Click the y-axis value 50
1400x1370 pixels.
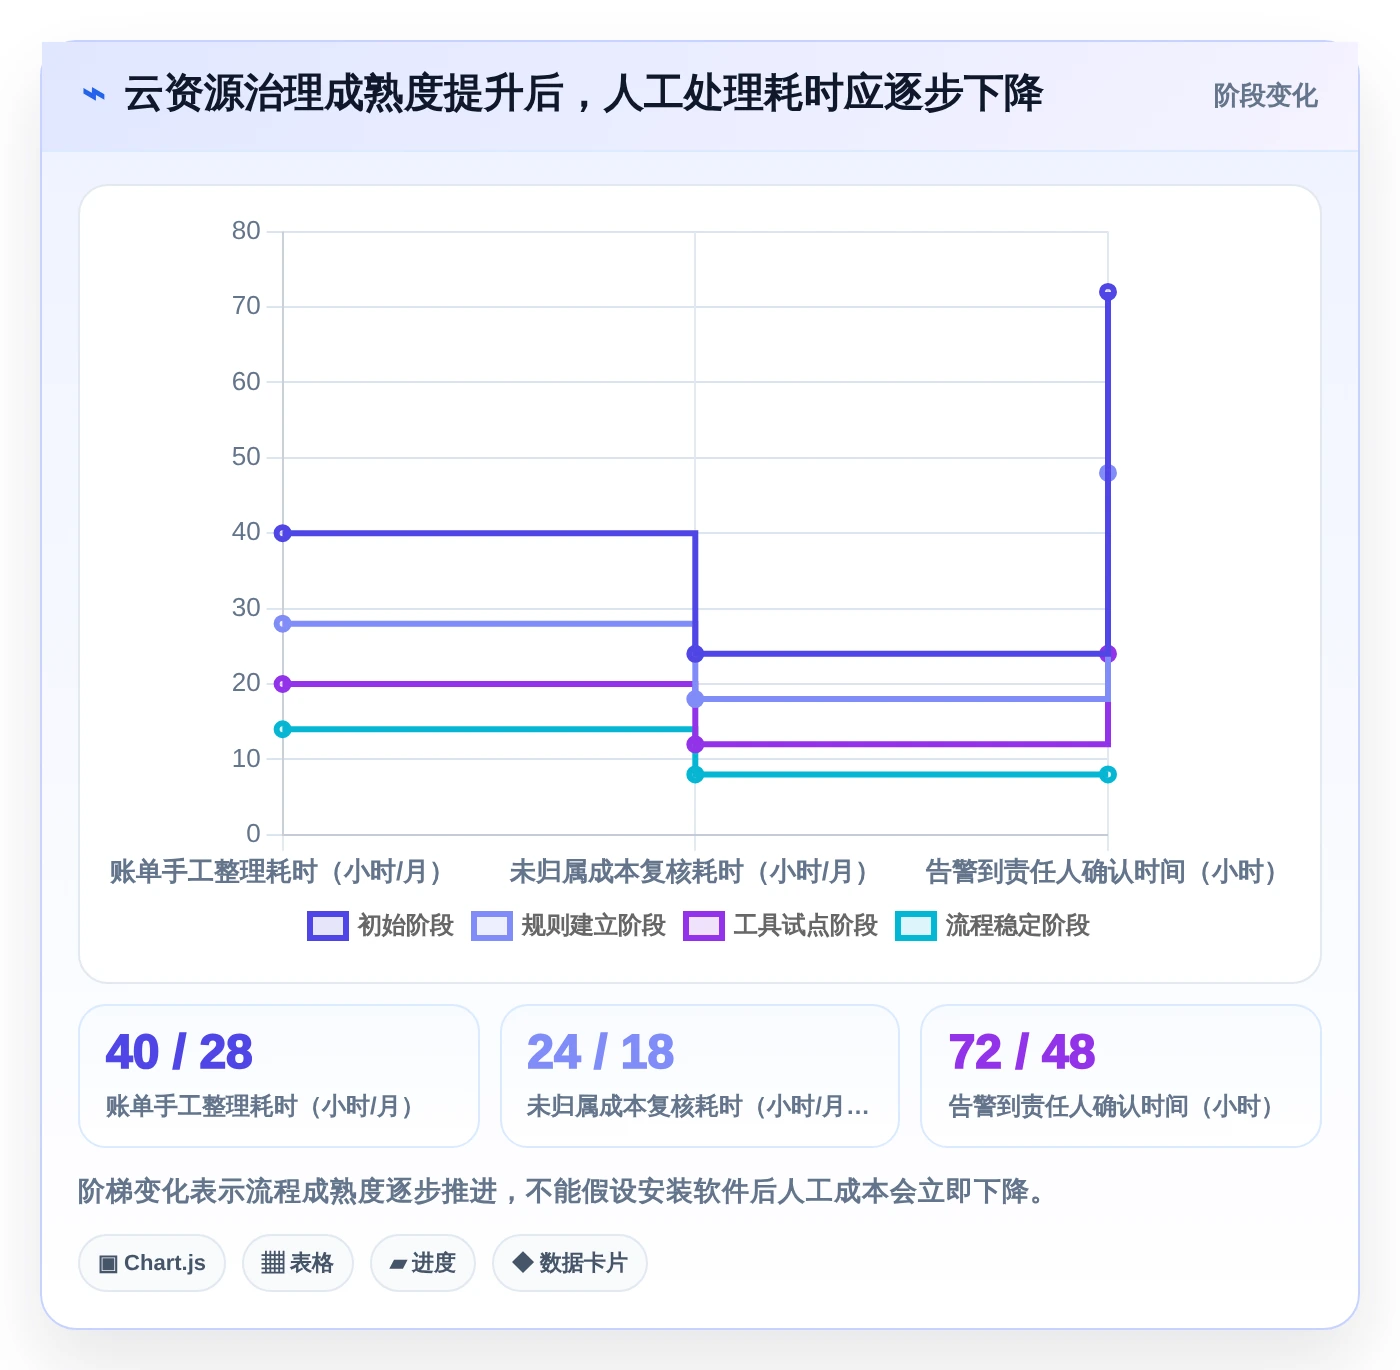246,457
